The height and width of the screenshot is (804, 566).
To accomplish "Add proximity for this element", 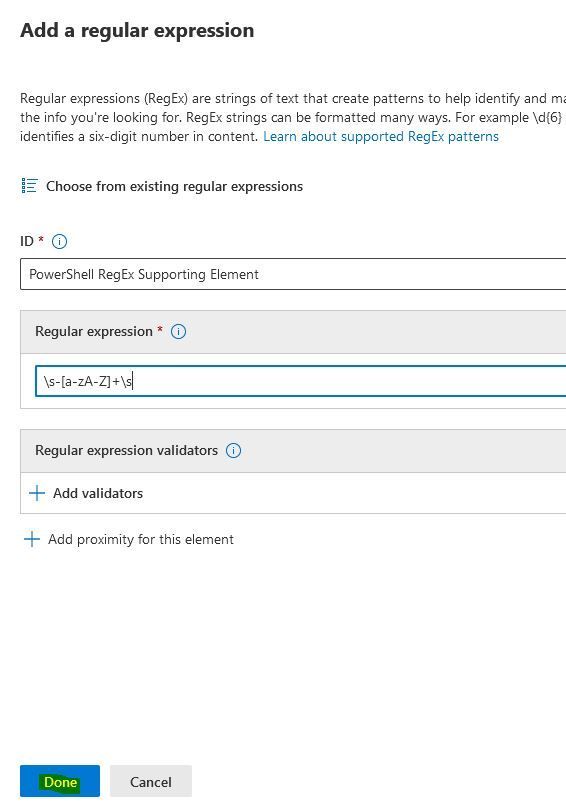I will (140, 539).
